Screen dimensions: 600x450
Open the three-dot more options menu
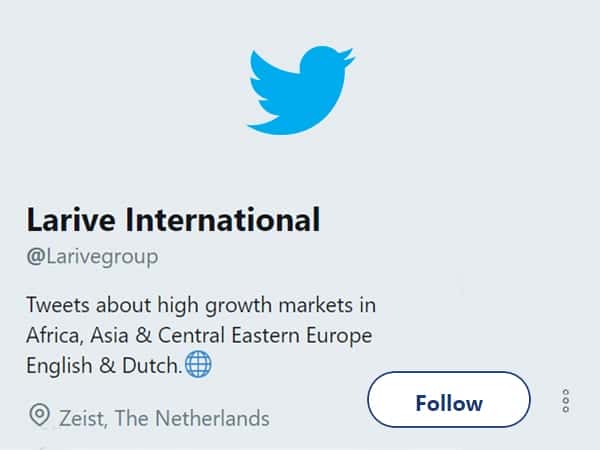[566, 401]
